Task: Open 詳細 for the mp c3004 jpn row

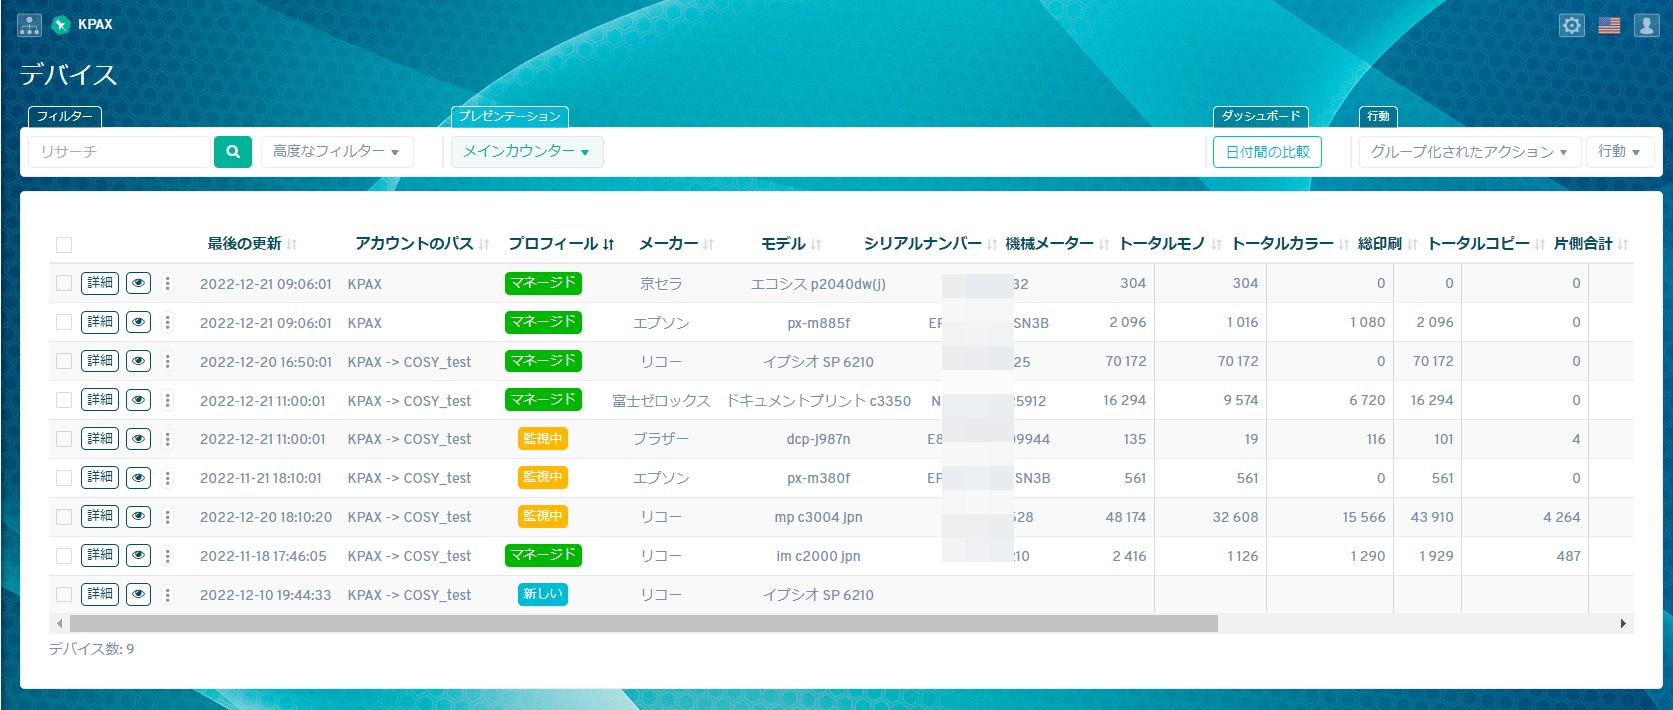Action: point(100,517)
